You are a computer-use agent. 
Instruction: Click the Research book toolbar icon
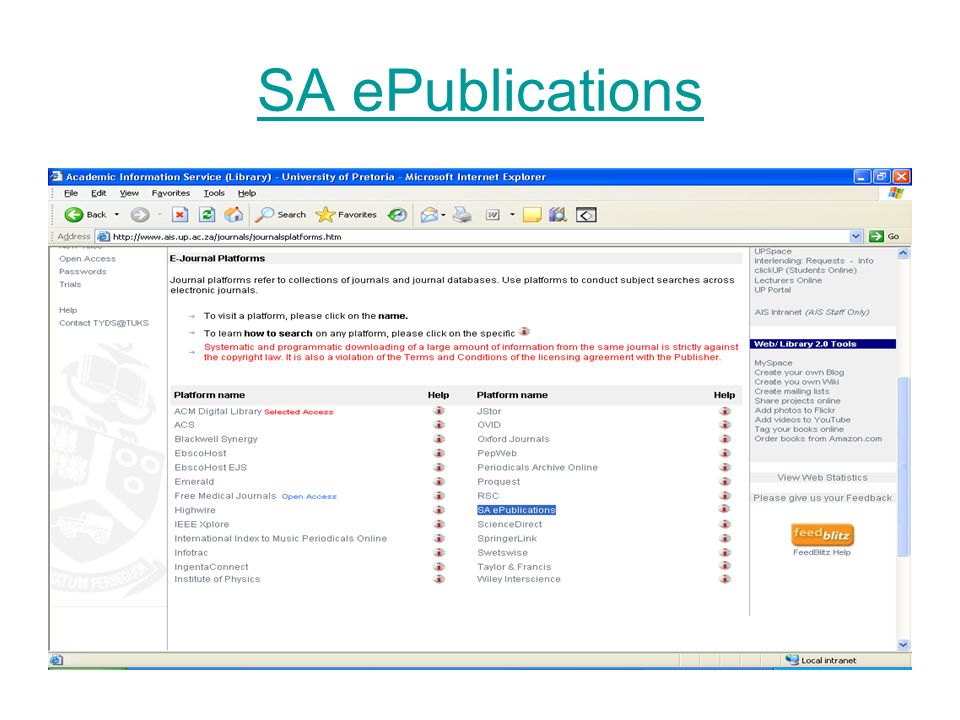click(x=558, y=215)
